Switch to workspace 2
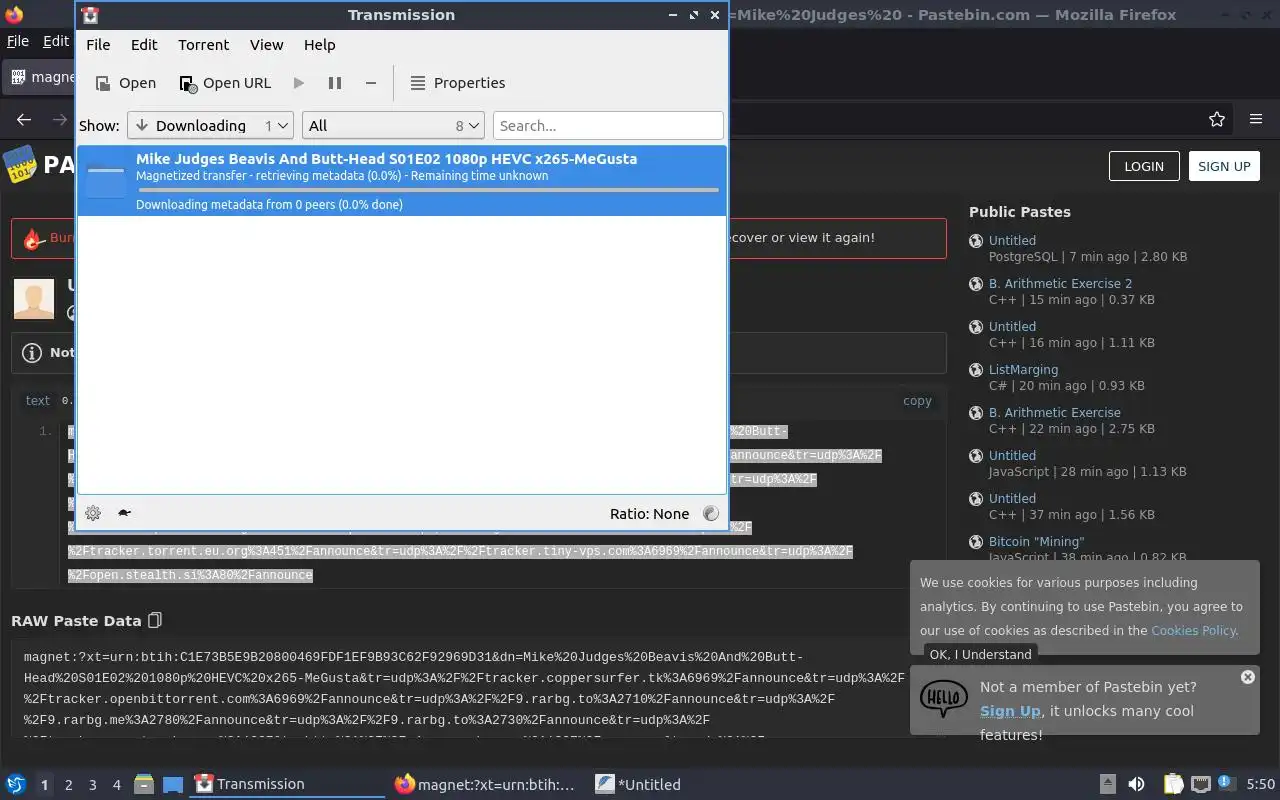The height and width of the screenshot is (800, 1280). coord(68,785)
